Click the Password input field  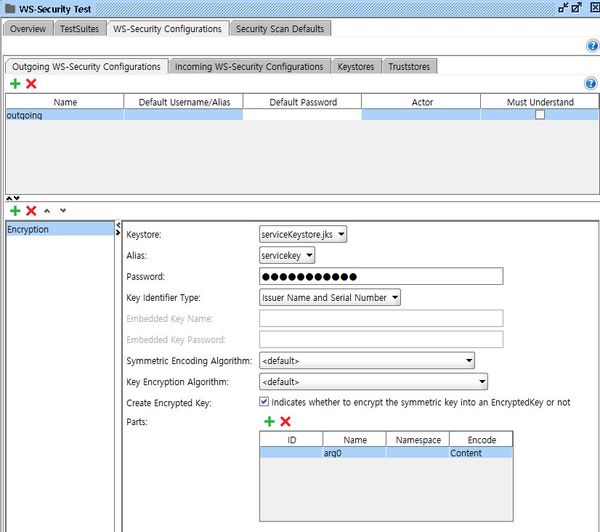point(380,276)
